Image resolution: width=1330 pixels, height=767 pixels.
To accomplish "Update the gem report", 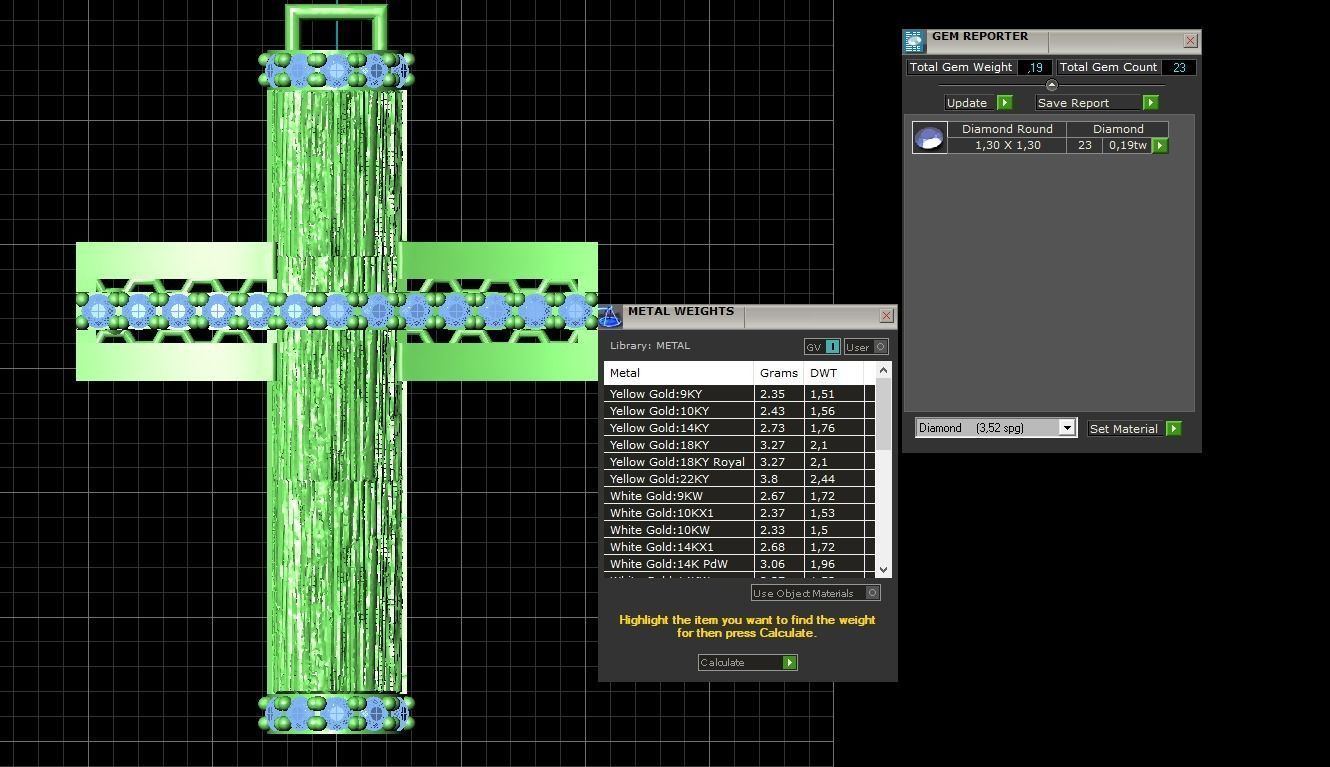I will click(x=978, y=103).
